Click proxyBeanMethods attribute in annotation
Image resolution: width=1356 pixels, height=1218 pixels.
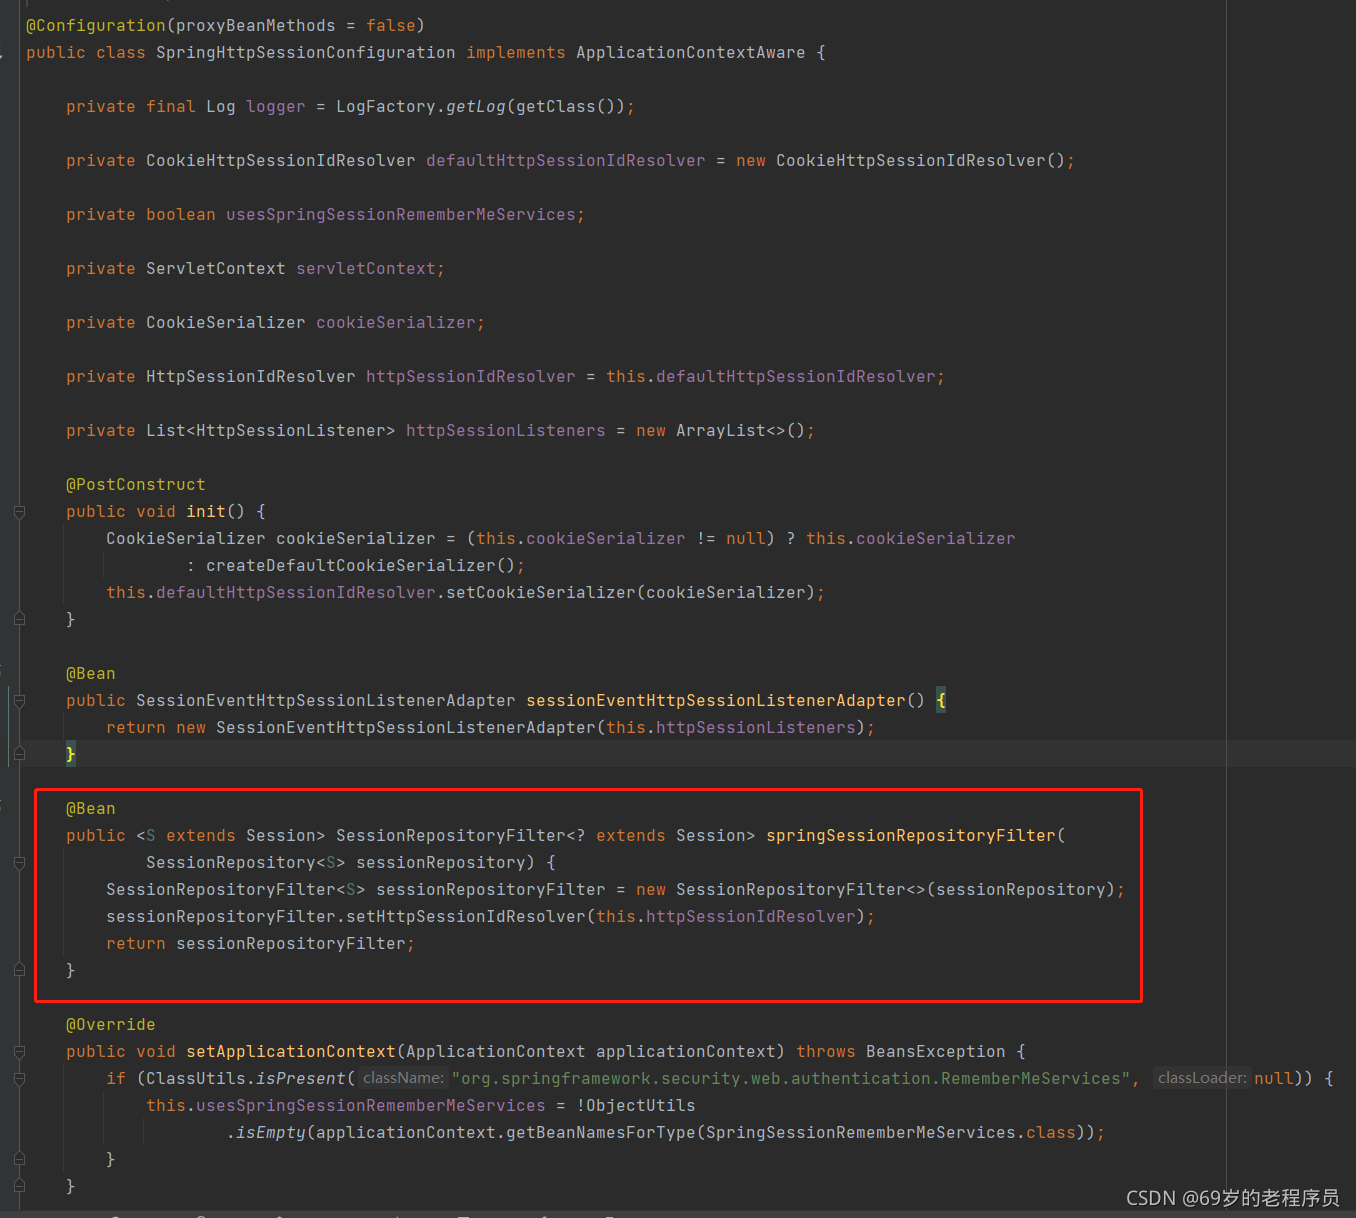[x=255, y=26]
